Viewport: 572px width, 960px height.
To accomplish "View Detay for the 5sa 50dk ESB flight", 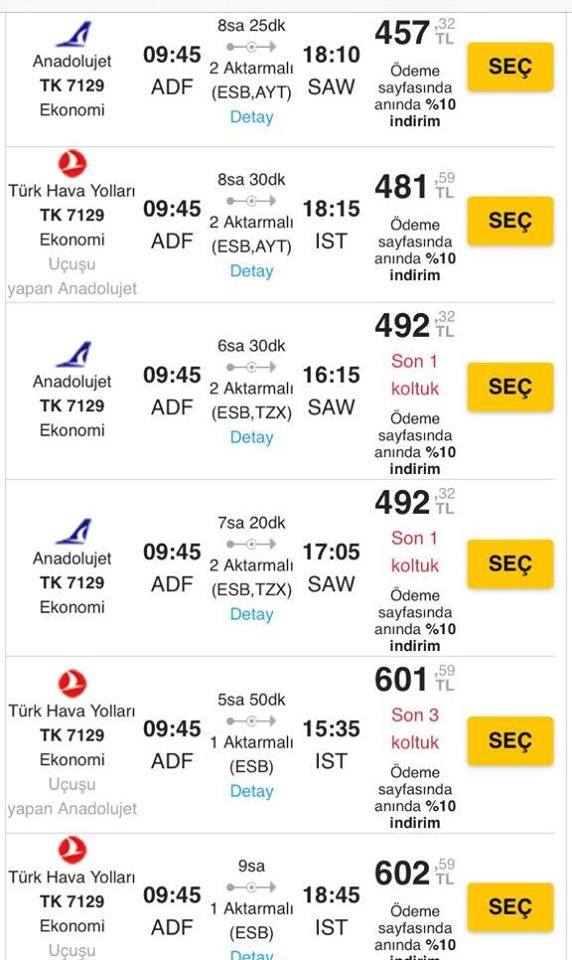I will (251, 791).
